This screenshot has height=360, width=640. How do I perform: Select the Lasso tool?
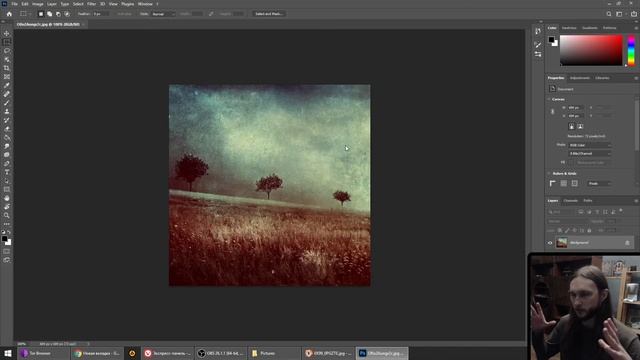[7, 51]
